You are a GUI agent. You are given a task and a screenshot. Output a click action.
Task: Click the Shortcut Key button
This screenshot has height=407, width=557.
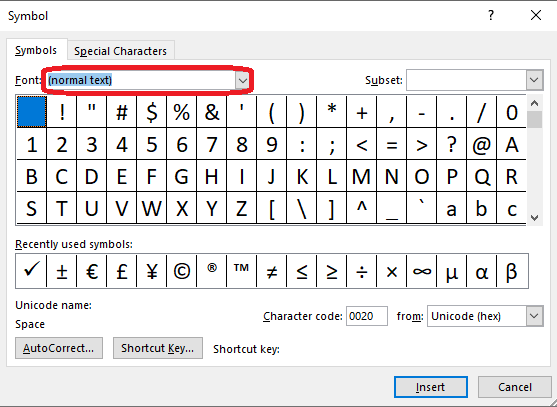(158, 348)
